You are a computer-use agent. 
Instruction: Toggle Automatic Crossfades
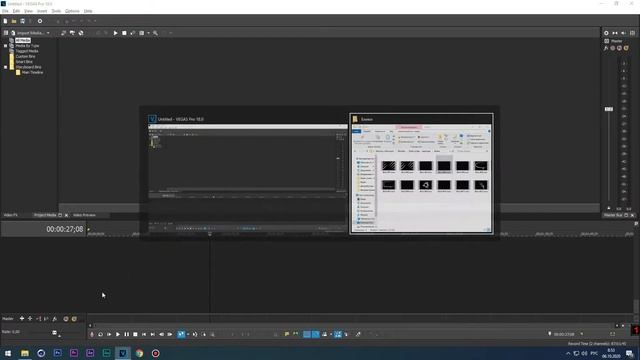tap(316, 334)
